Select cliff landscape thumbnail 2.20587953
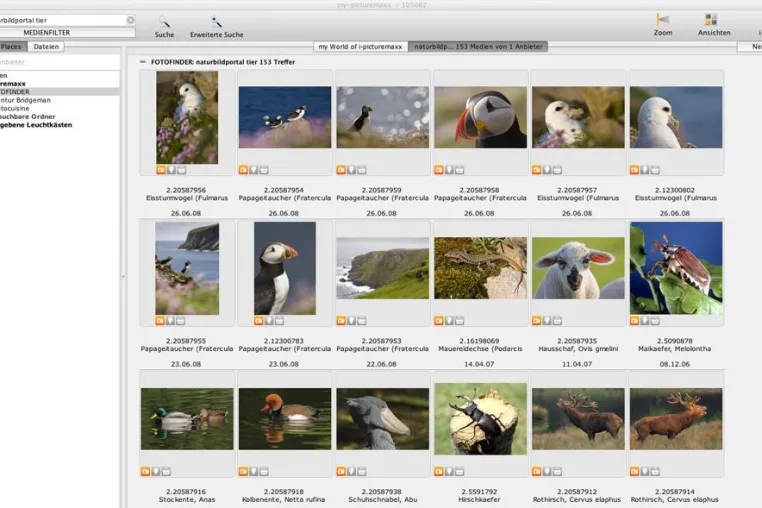Screen dimensions: 762x508 coord(382,268)
